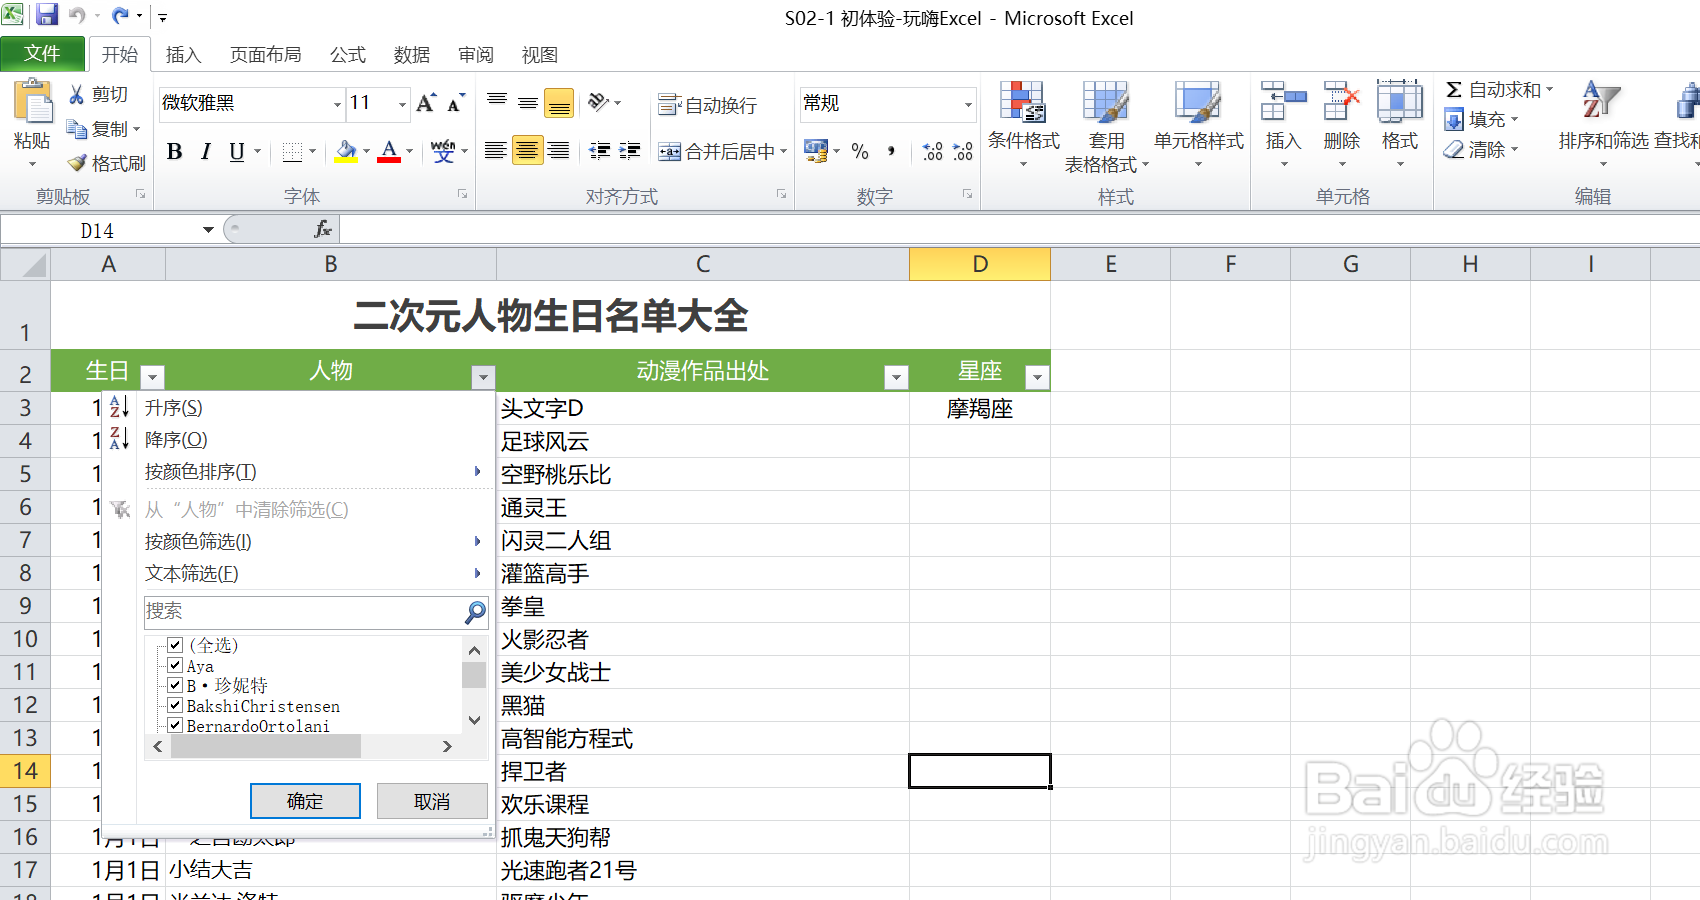Open Conditional Formatting (条件格式)

[x=1023, y=124]
